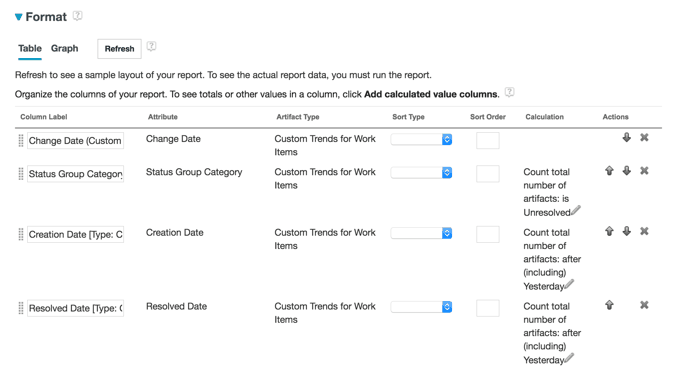Viewport: 681px width, 375px height.
Task: Click the Sort Type column header
Action: [409, 117]
